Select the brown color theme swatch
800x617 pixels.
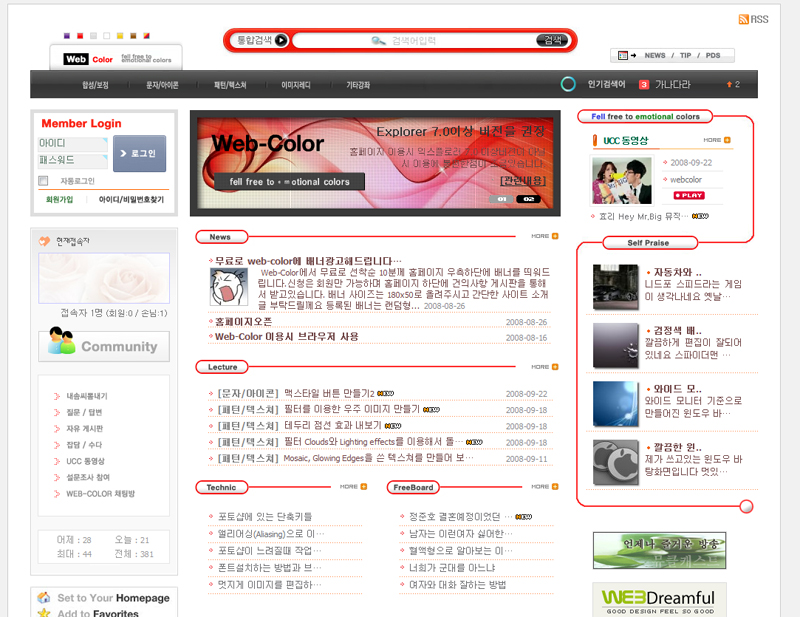133,36
